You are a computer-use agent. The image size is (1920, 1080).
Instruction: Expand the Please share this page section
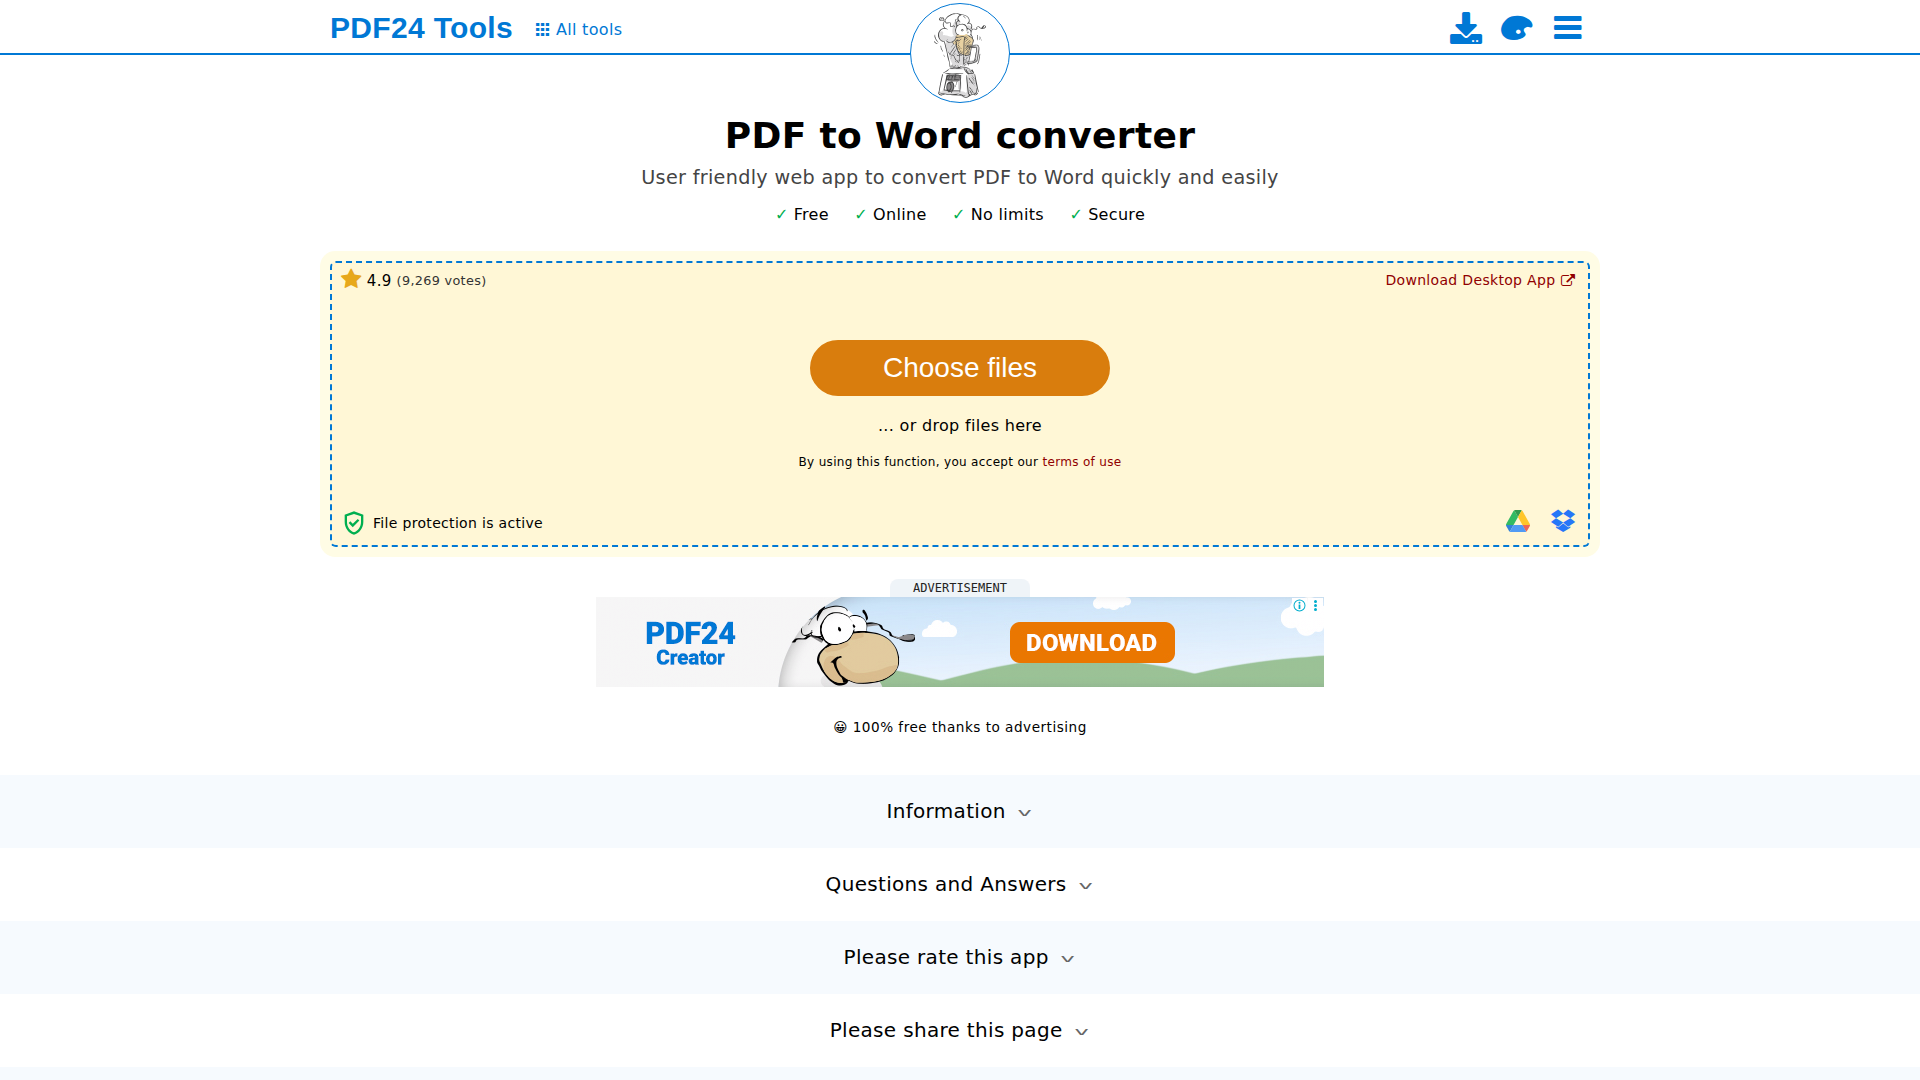click(958, 1030)
